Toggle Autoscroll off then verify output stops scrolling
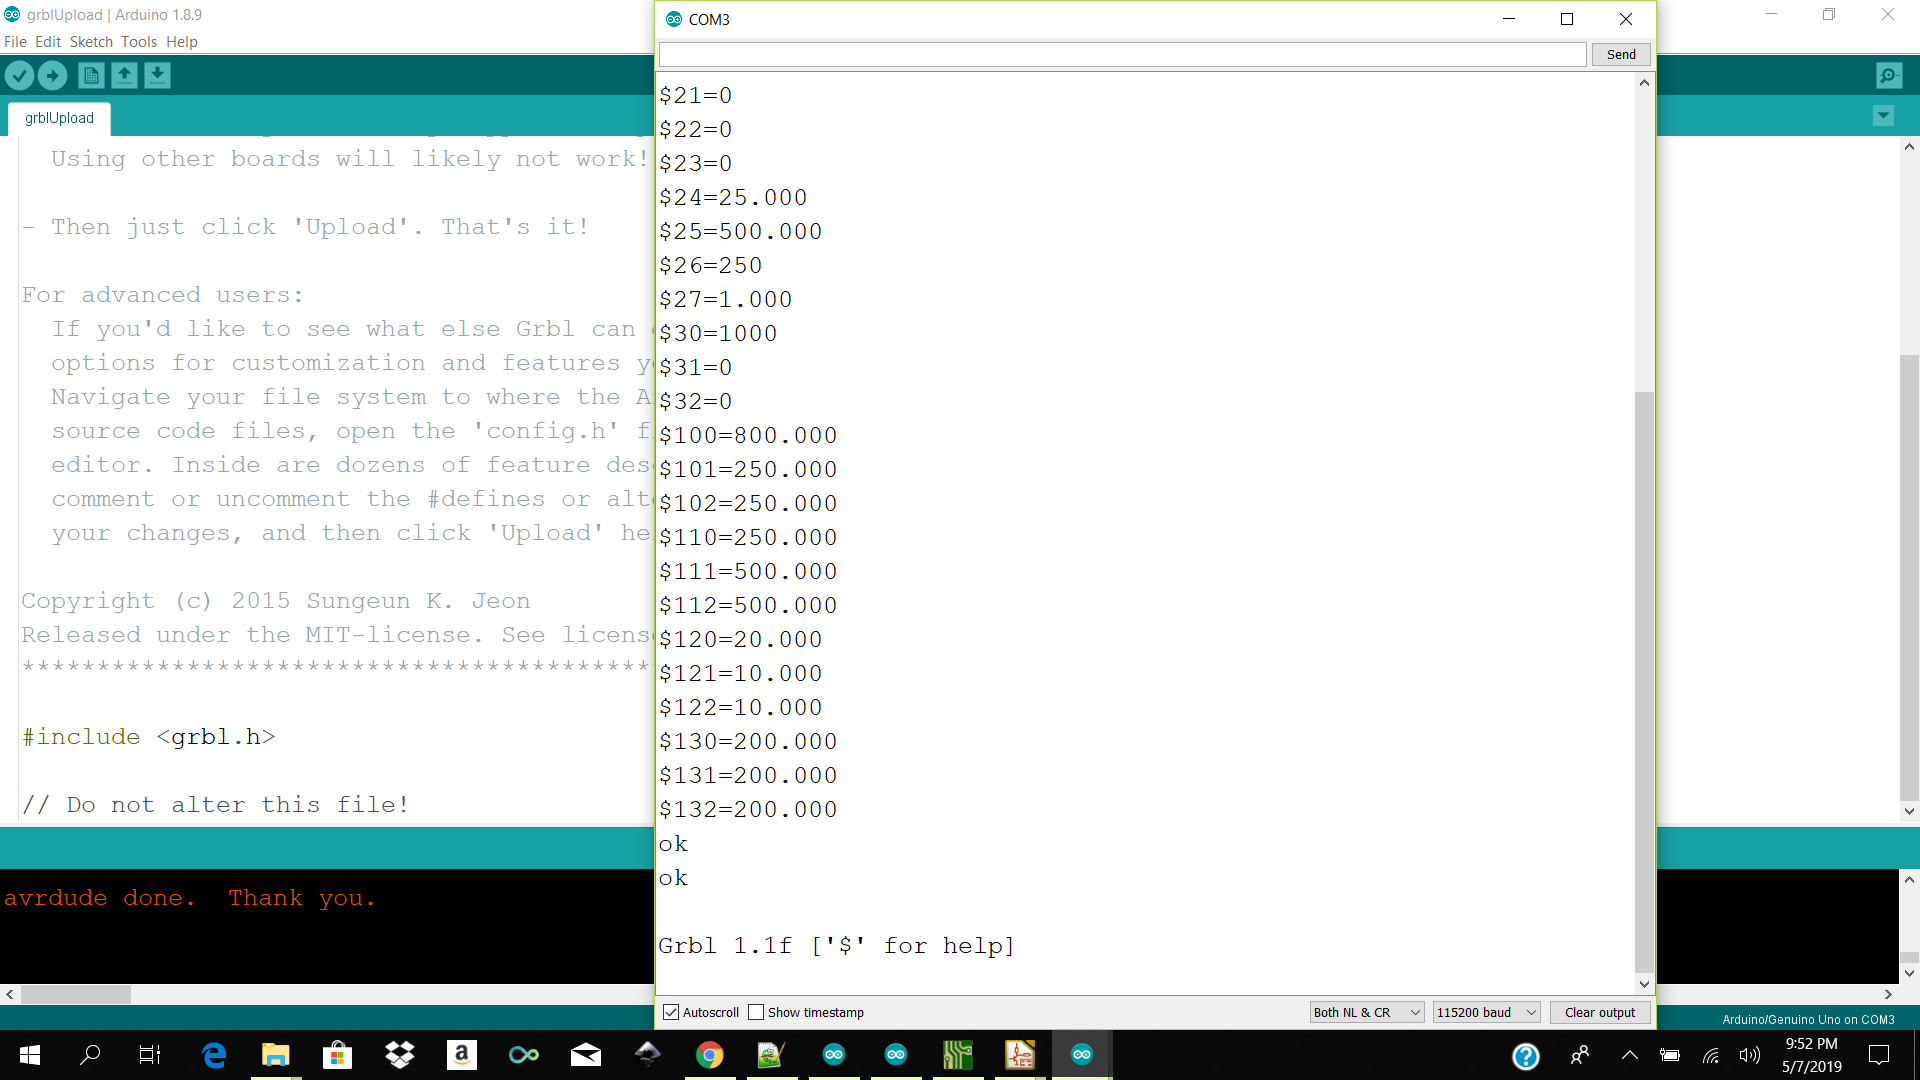The image size is (1920, 1080). [x=670, y=1012]
